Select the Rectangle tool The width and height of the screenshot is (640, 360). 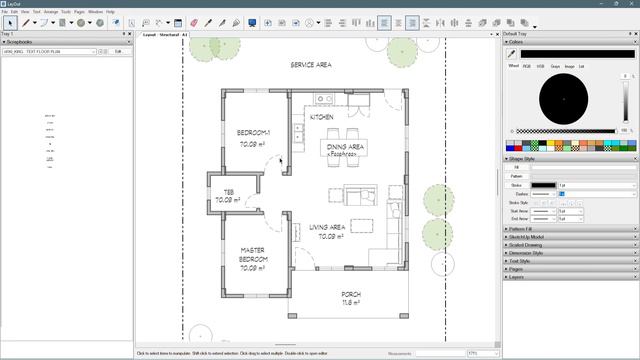point(62,23)
